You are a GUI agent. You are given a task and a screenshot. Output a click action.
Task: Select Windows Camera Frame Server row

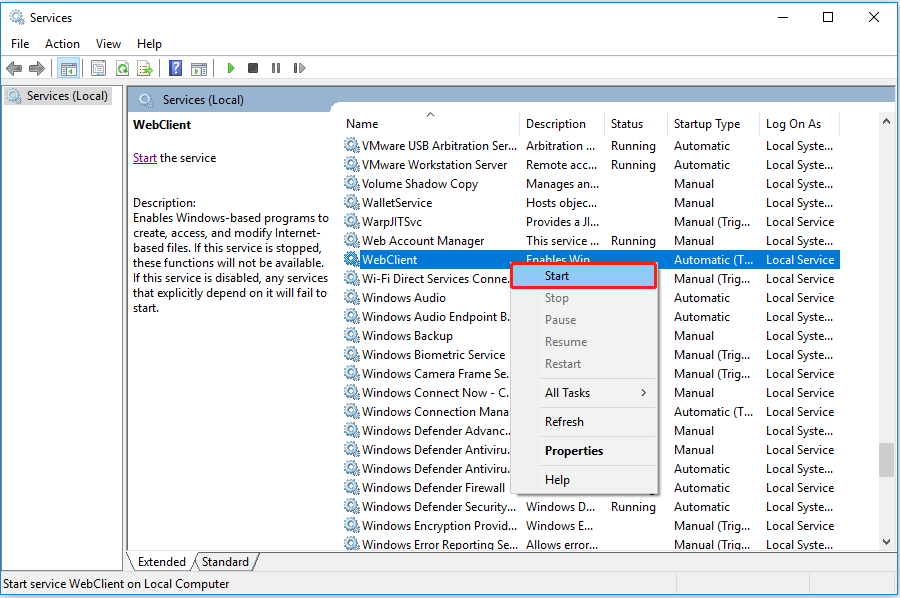click(427, 373)
